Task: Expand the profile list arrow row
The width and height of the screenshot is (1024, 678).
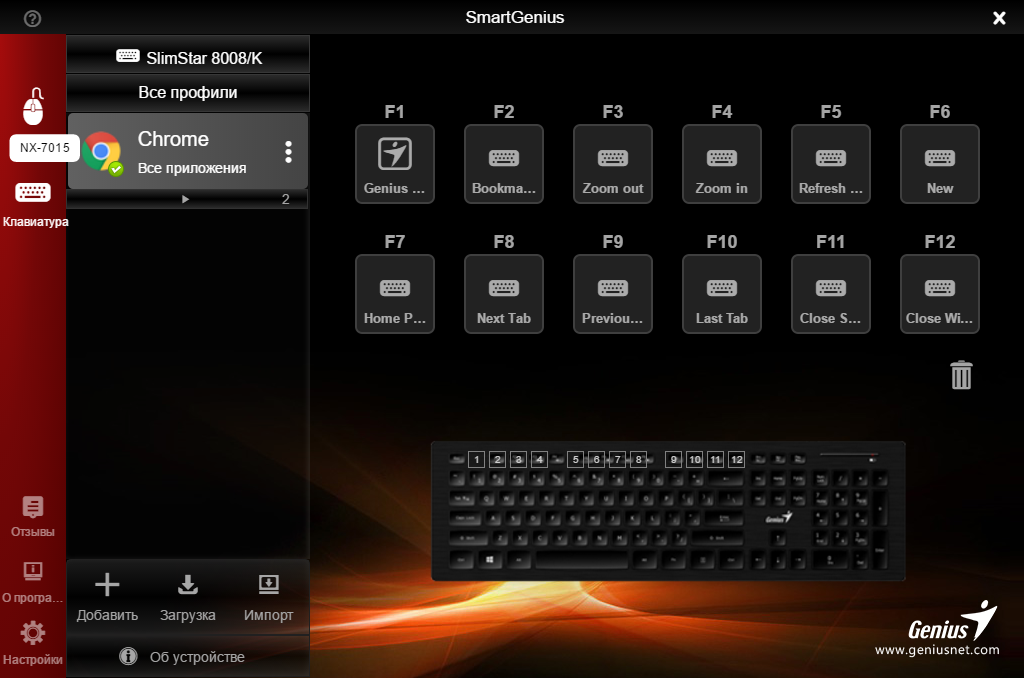Action: click(x=188, y=199)
